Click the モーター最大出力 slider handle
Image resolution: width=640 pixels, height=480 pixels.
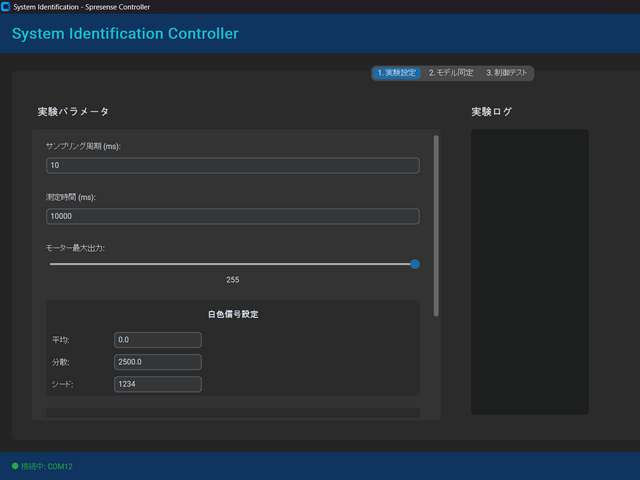tap(414, 264)
